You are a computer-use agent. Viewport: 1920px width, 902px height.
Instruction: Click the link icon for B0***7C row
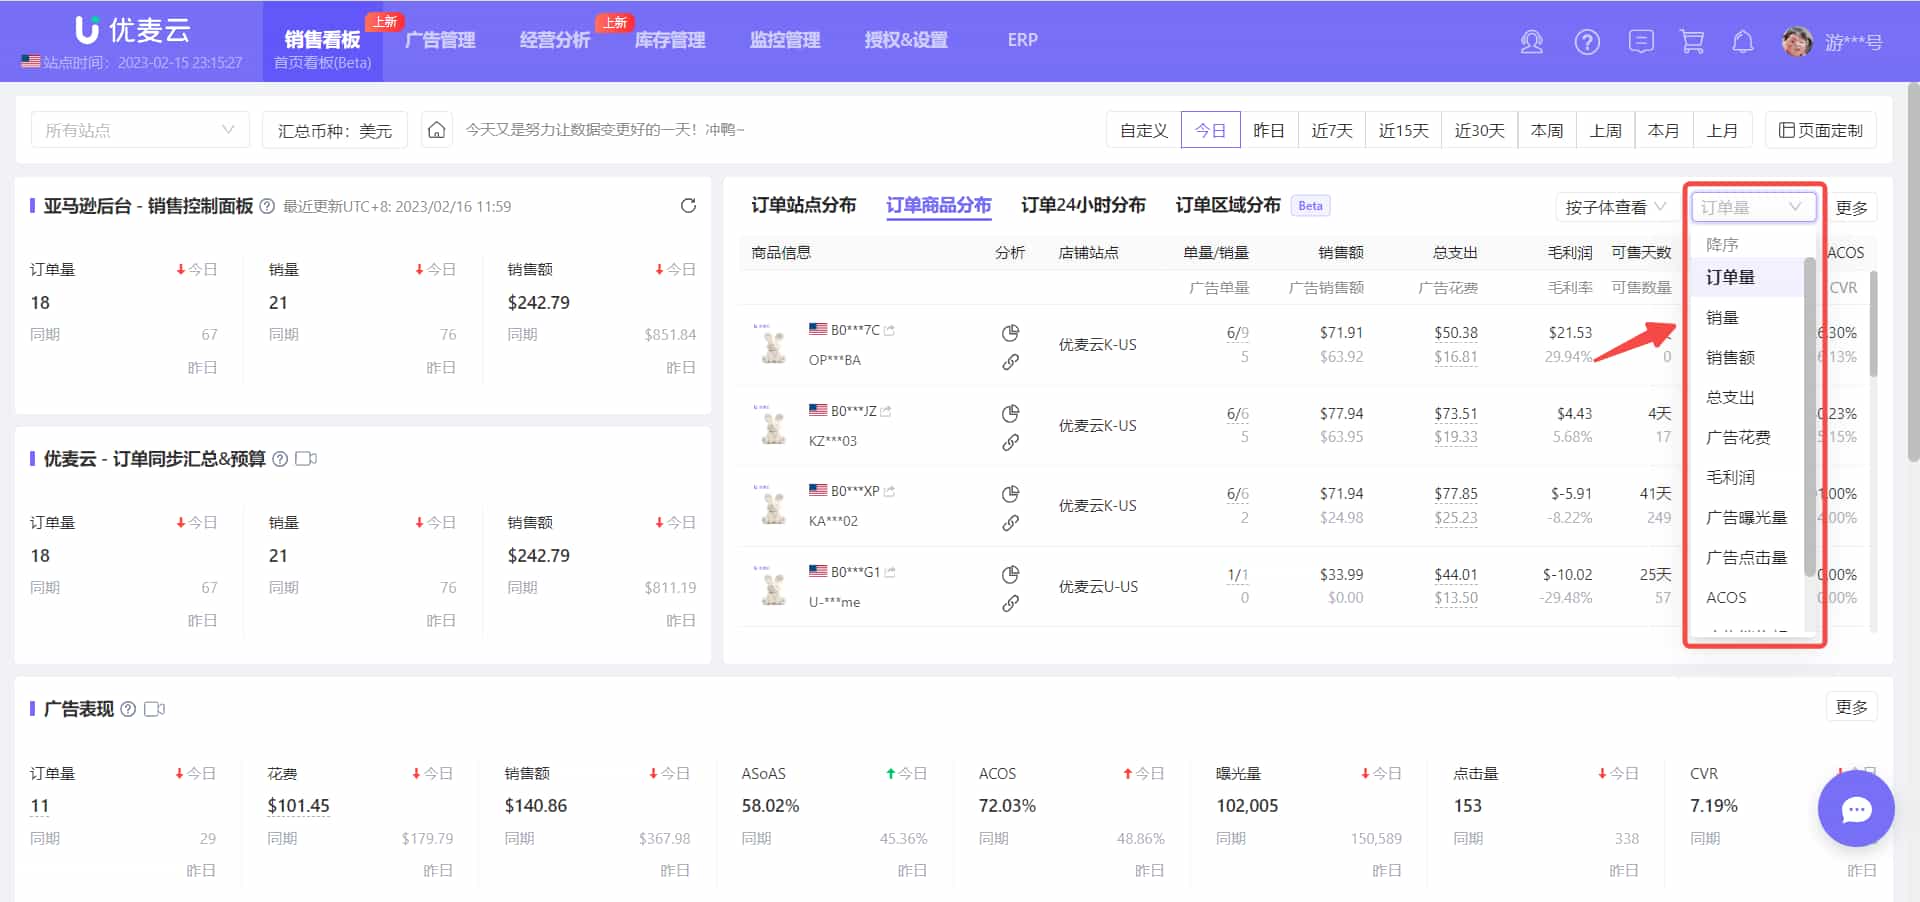1010,362
